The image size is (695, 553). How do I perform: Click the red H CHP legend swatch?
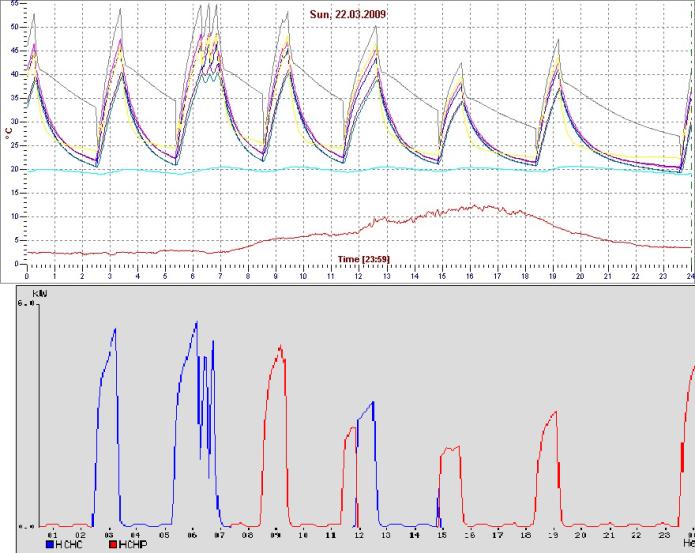(x=111, y=546)
